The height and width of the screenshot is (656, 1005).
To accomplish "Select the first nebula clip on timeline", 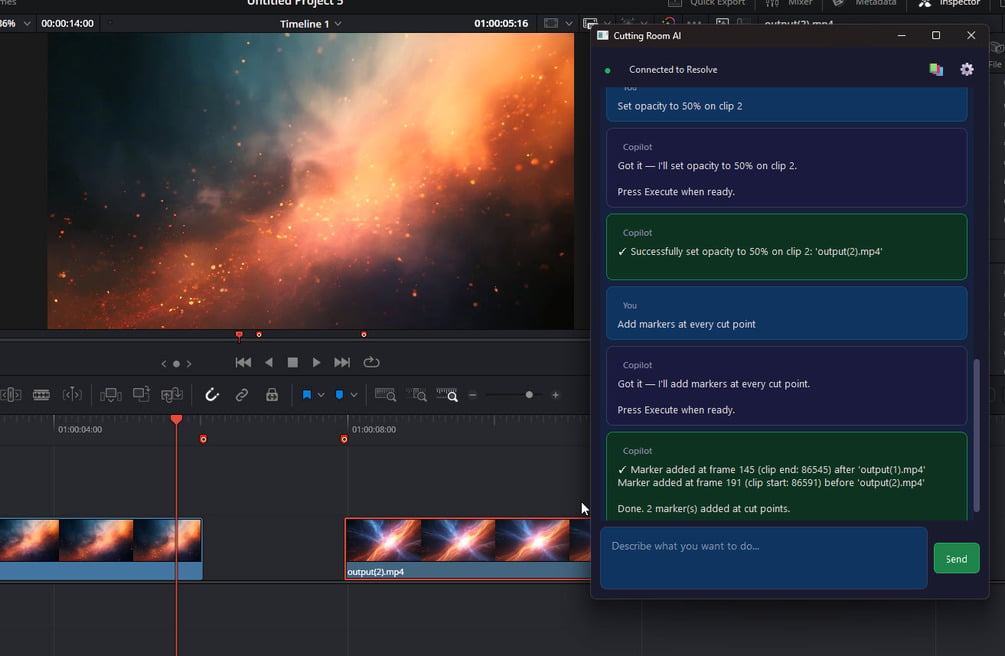I will pyautogui.click(x=101, y=549).
